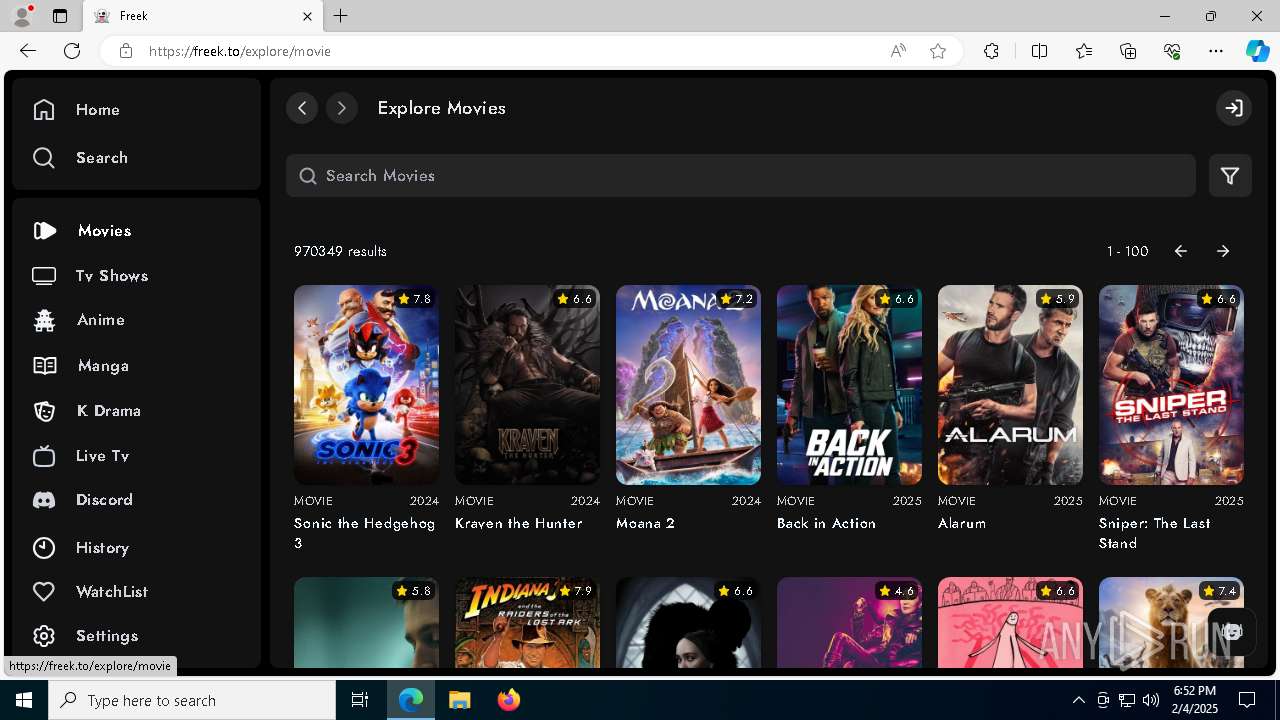This screenshot has width=1280, height=720.
Task: Click the Freek tab title
Action: click(133, 16)
